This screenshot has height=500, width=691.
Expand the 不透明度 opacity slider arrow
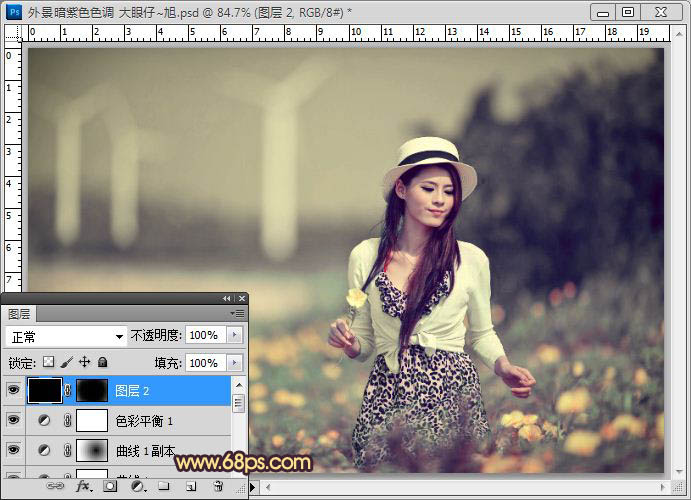click(235, 336)
